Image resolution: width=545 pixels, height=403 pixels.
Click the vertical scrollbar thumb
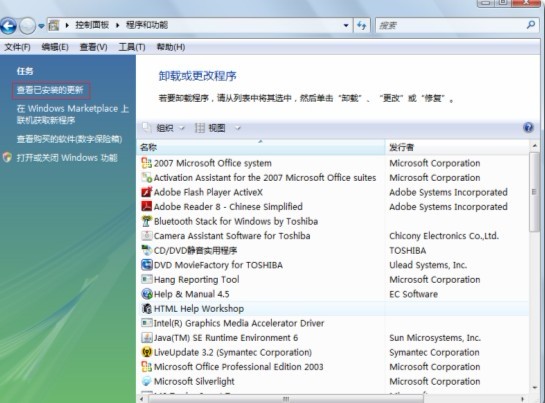tap(534, 192)
